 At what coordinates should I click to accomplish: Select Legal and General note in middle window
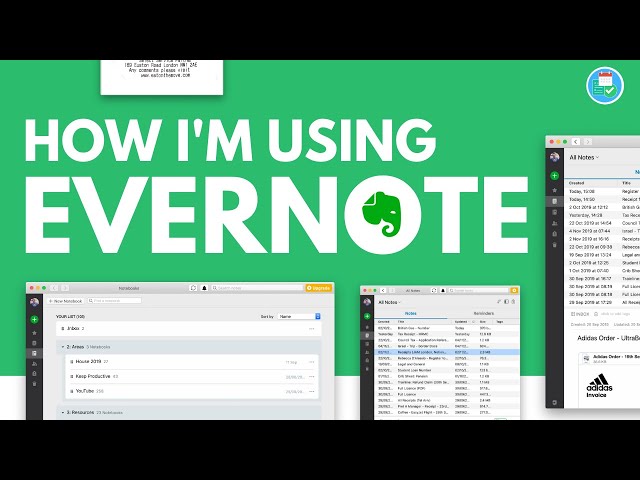tap(447, 364)
